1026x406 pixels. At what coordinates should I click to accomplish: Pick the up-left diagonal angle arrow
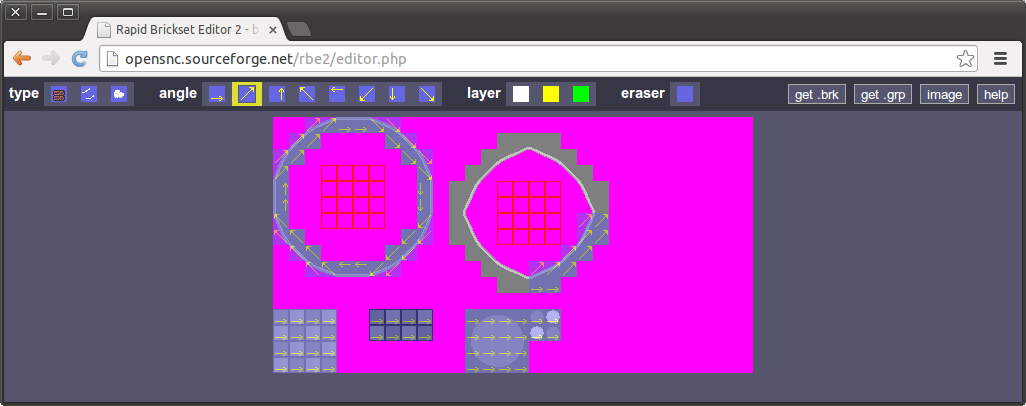pos(307,94)
